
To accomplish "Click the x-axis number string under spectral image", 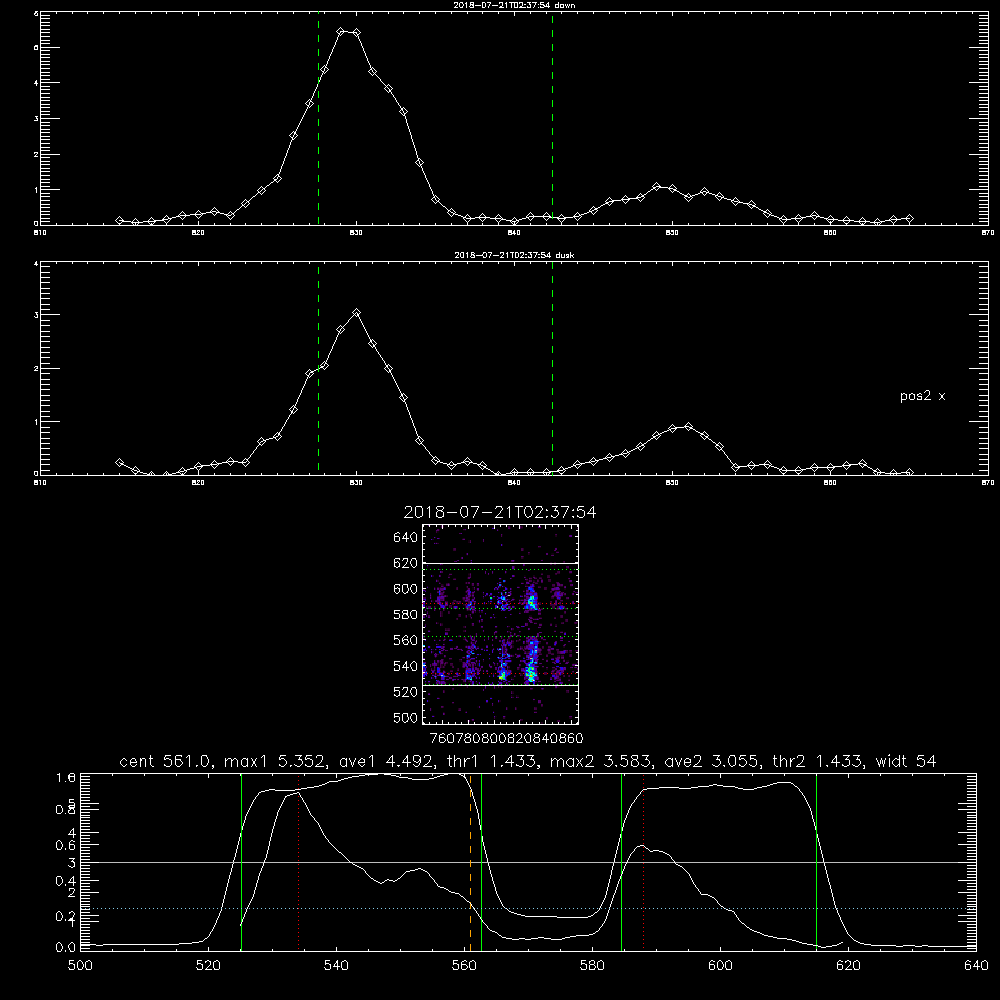I will pyautogui.click(x=506, y=738).
